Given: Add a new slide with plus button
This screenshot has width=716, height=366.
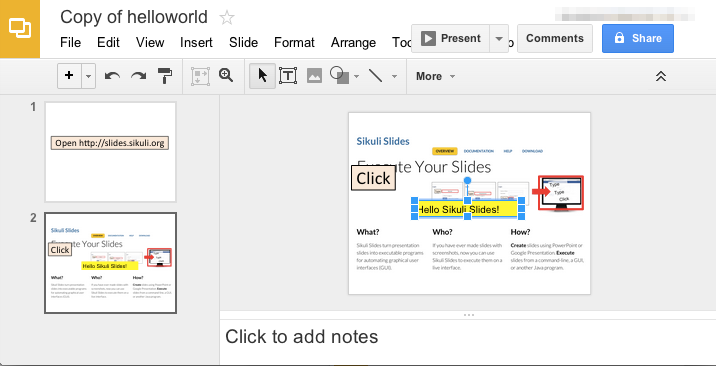Looking at the screenshot, I should (69, 76).
